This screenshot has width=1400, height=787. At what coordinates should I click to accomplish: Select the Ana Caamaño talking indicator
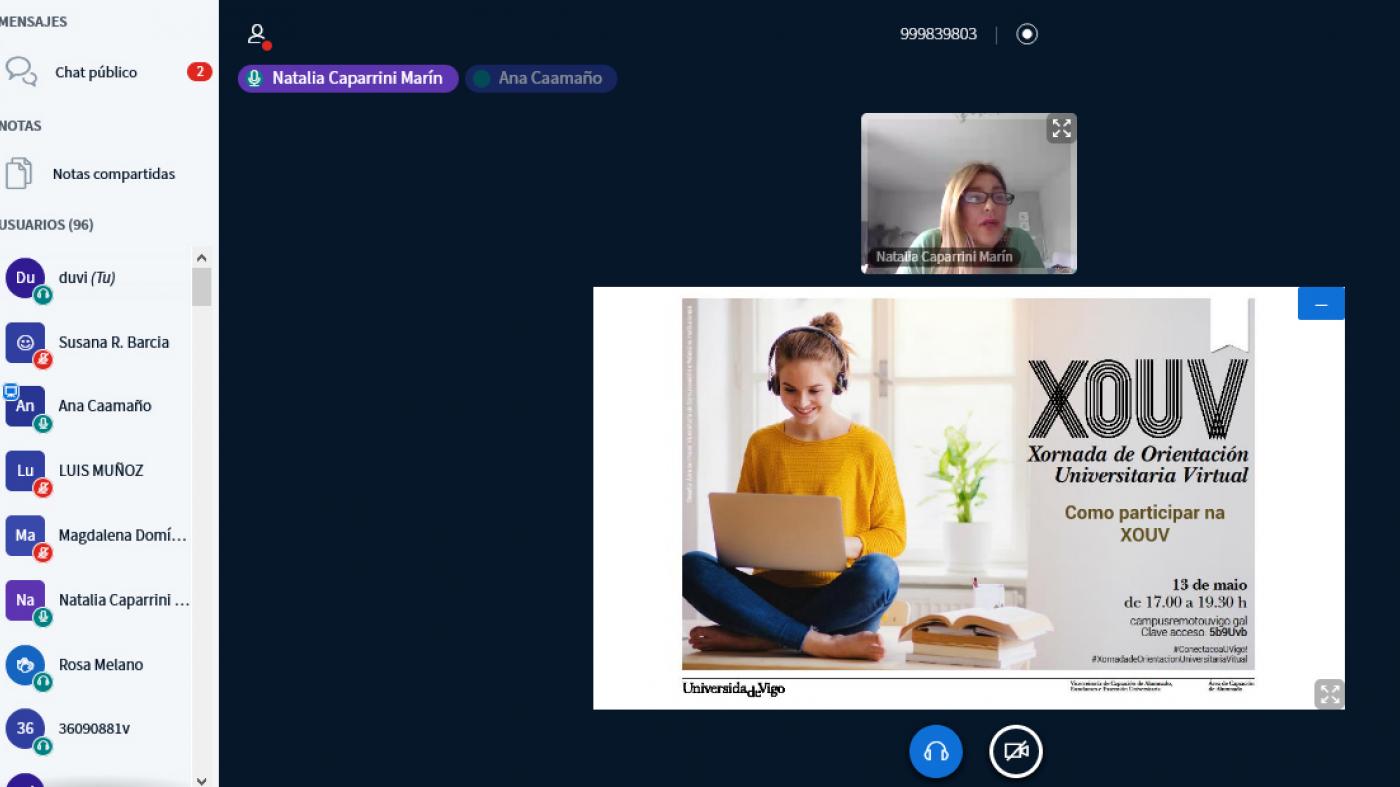click(541, 78)
